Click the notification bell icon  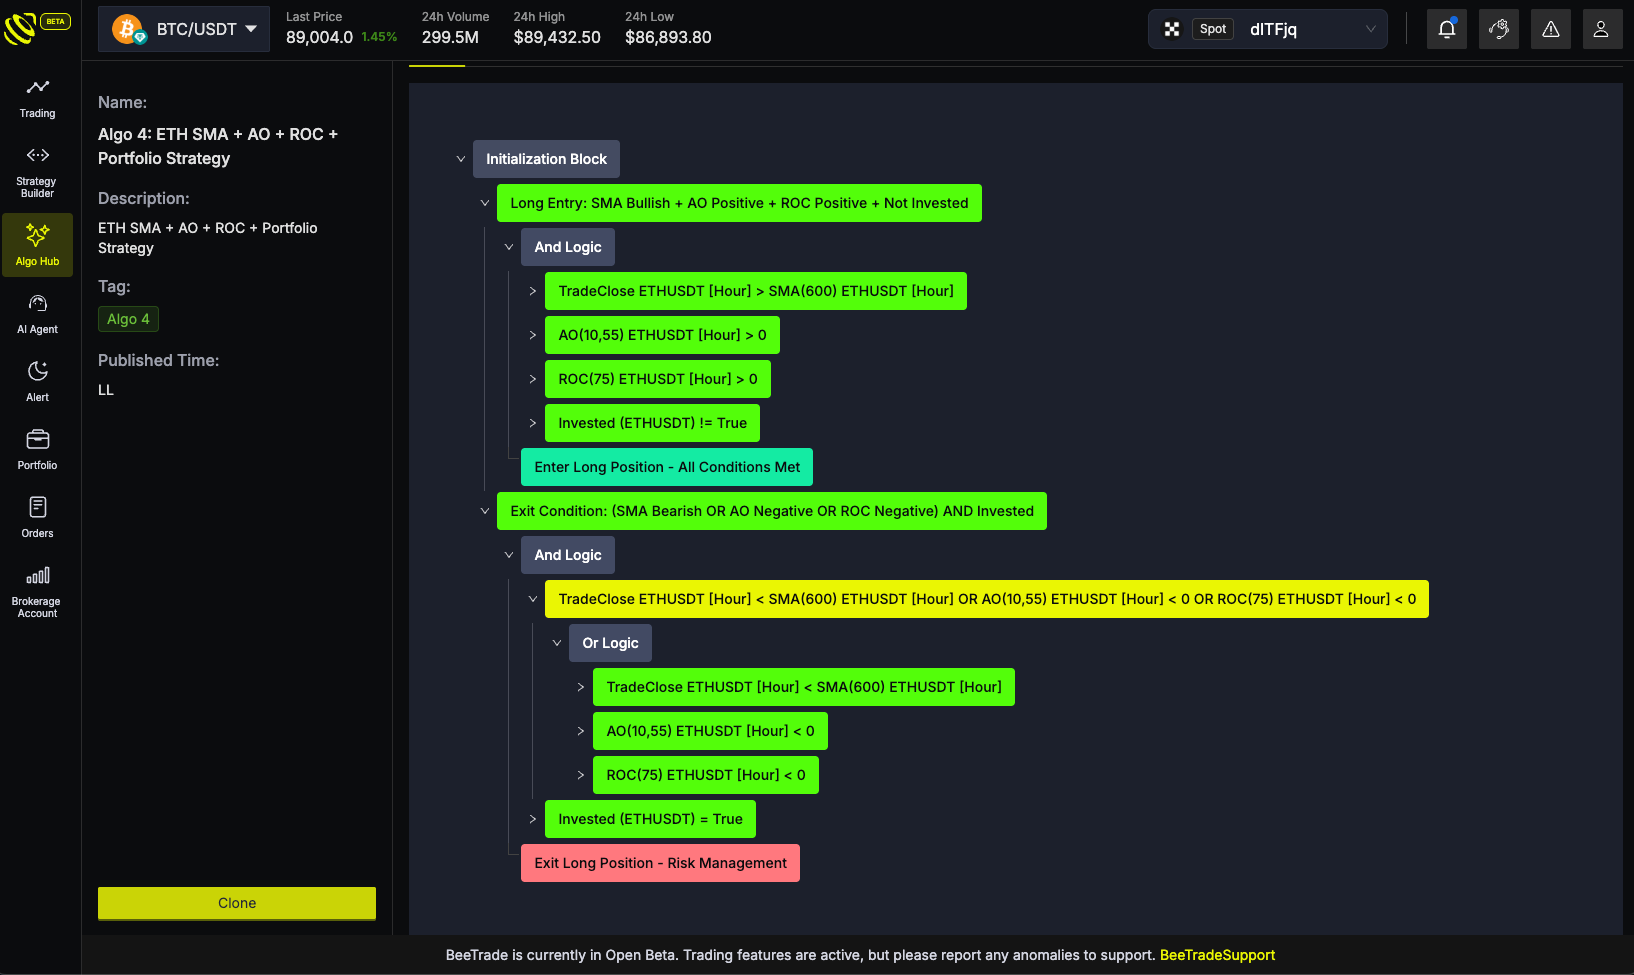(1447, 29)
